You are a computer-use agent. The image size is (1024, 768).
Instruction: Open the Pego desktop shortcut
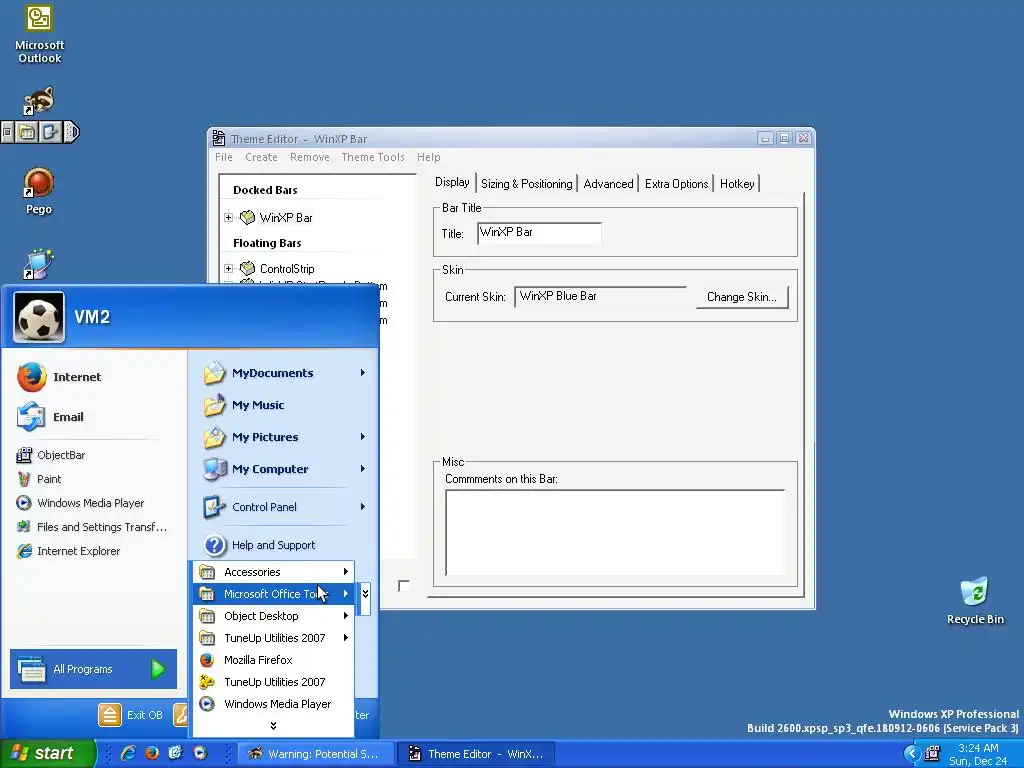click(x=39, y=191)
